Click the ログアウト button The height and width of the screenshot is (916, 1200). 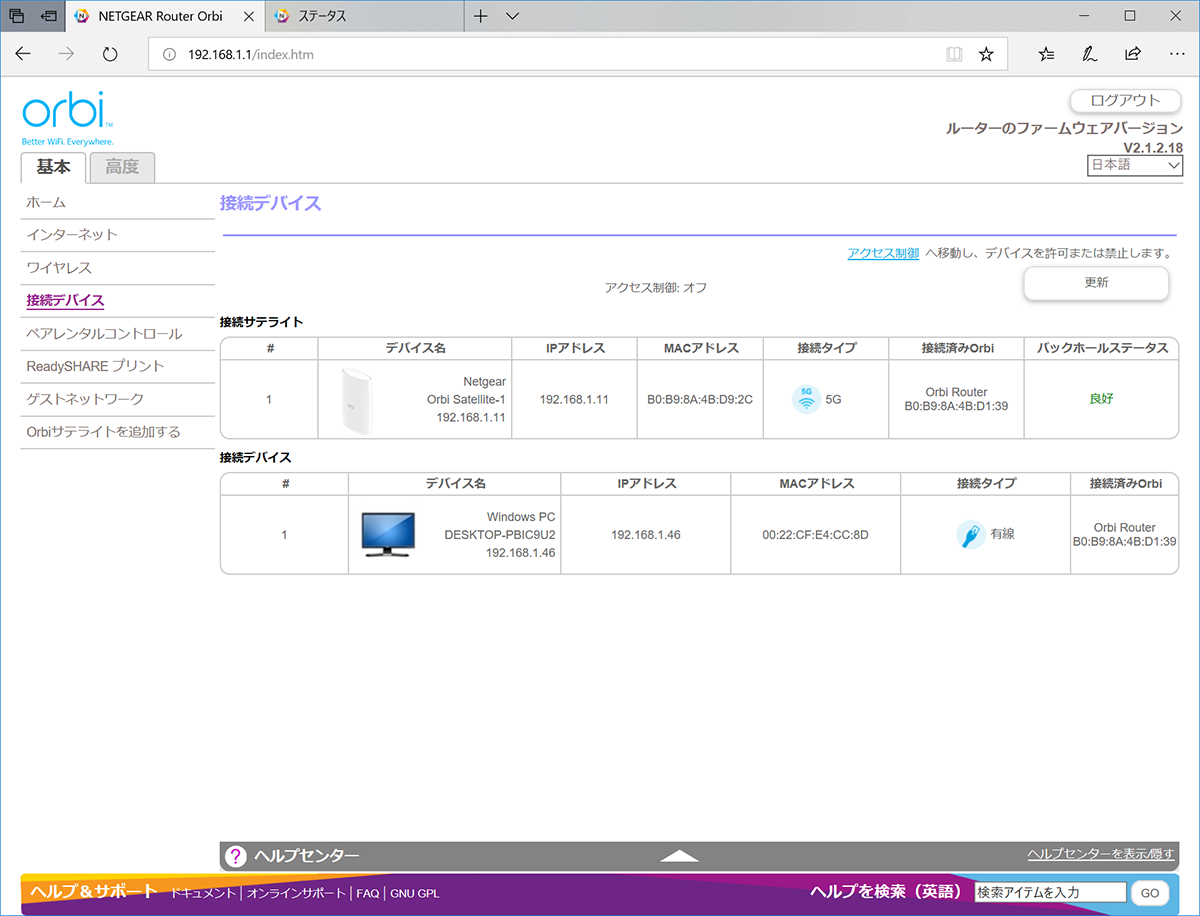point(1125,101)
